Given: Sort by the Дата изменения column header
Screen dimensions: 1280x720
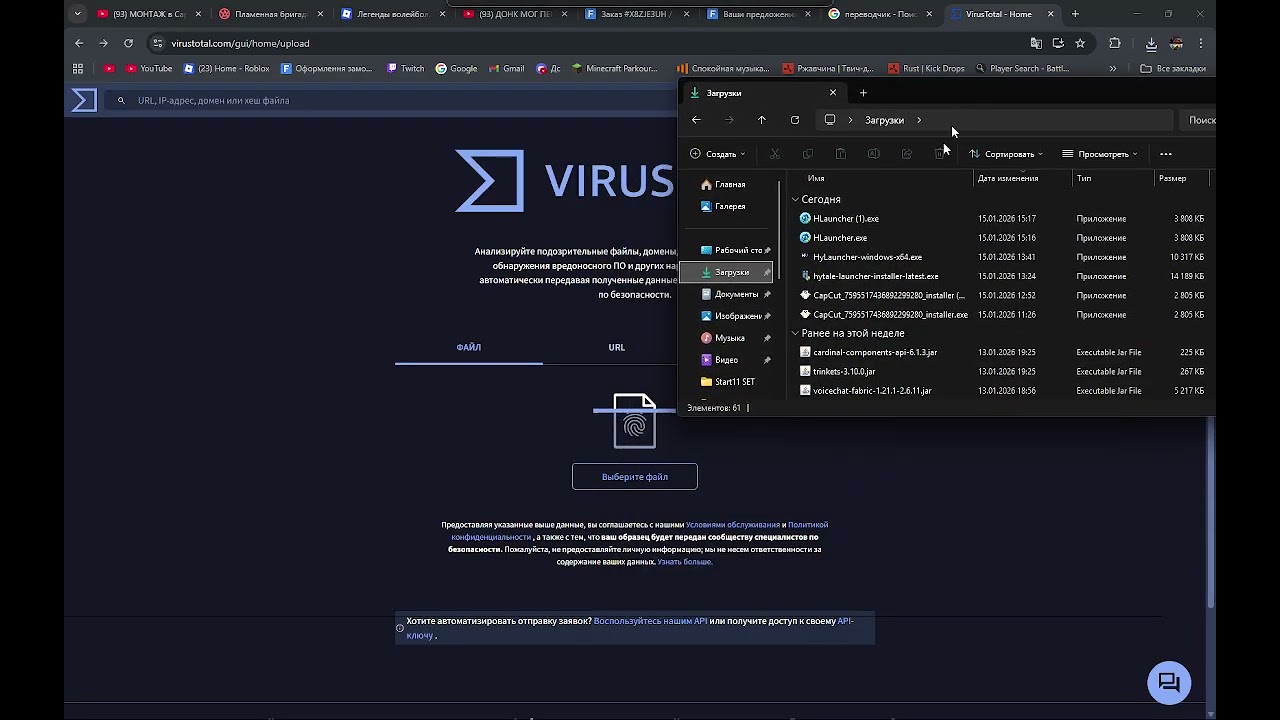Looking at the screenshot, I should coord(1022,178).
